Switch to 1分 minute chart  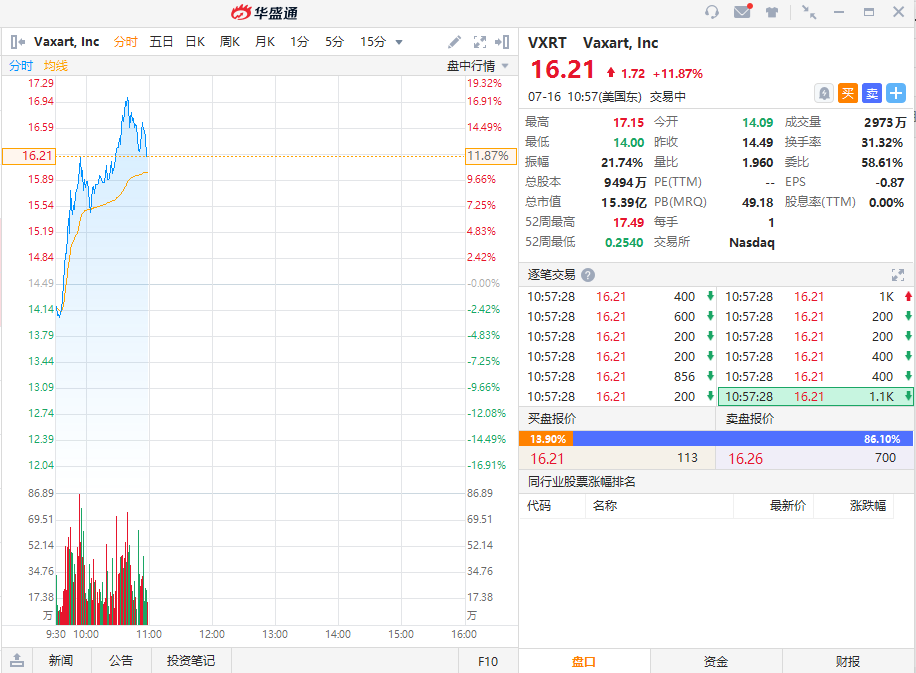(299, 42)
